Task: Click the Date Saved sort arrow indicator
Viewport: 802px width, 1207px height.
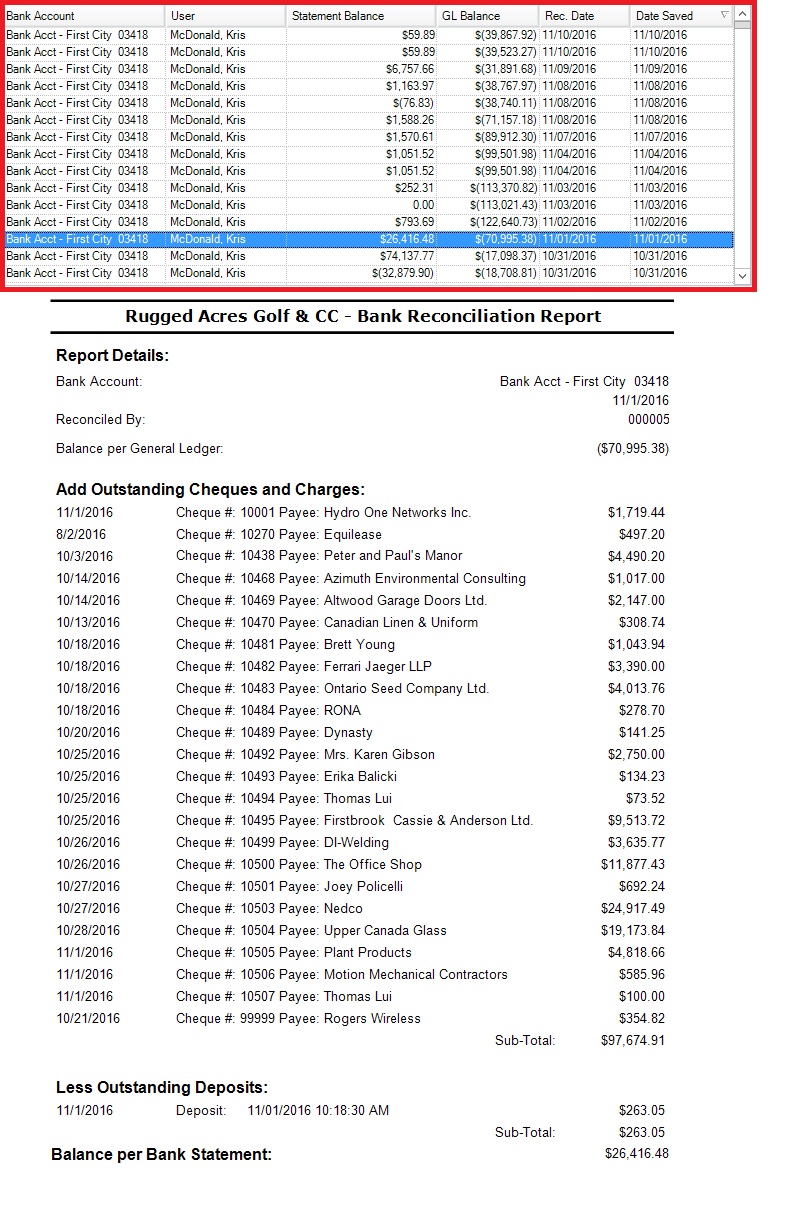Action: pos(724,16)
